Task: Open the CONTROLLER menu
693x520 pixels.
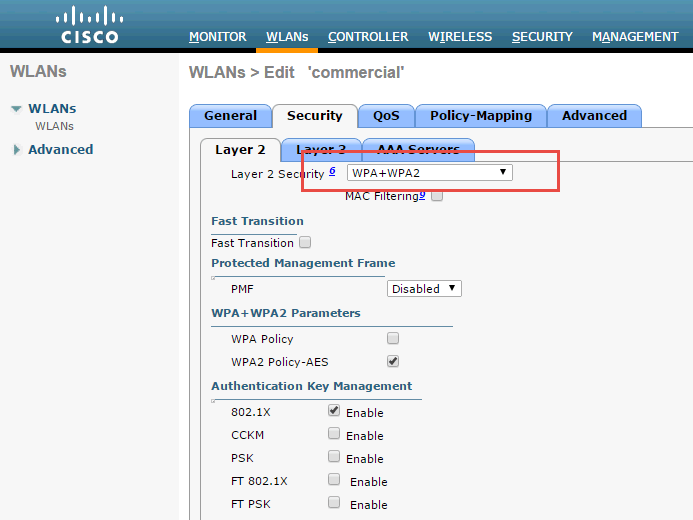Action: [368, 37]
